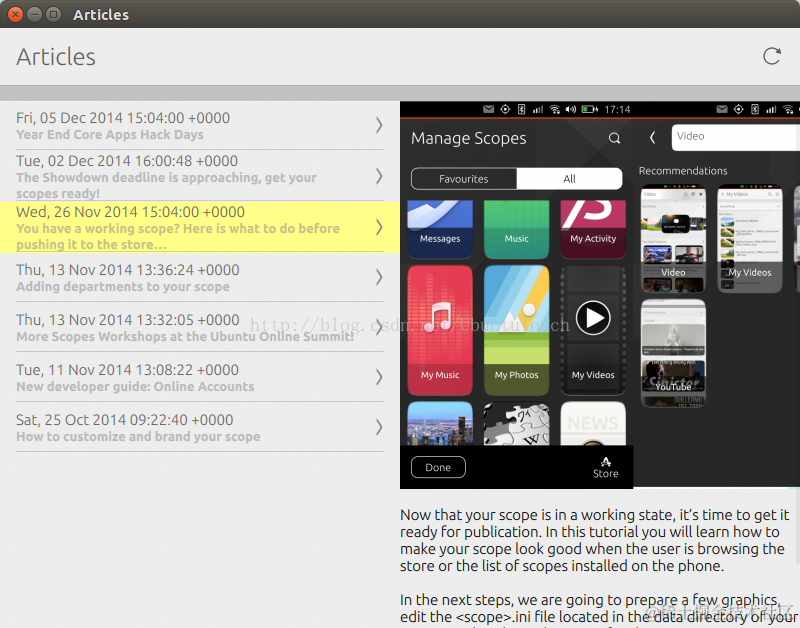Open the My Videos recommendation thumbnail
800x628 pixels.
(749, 238)
